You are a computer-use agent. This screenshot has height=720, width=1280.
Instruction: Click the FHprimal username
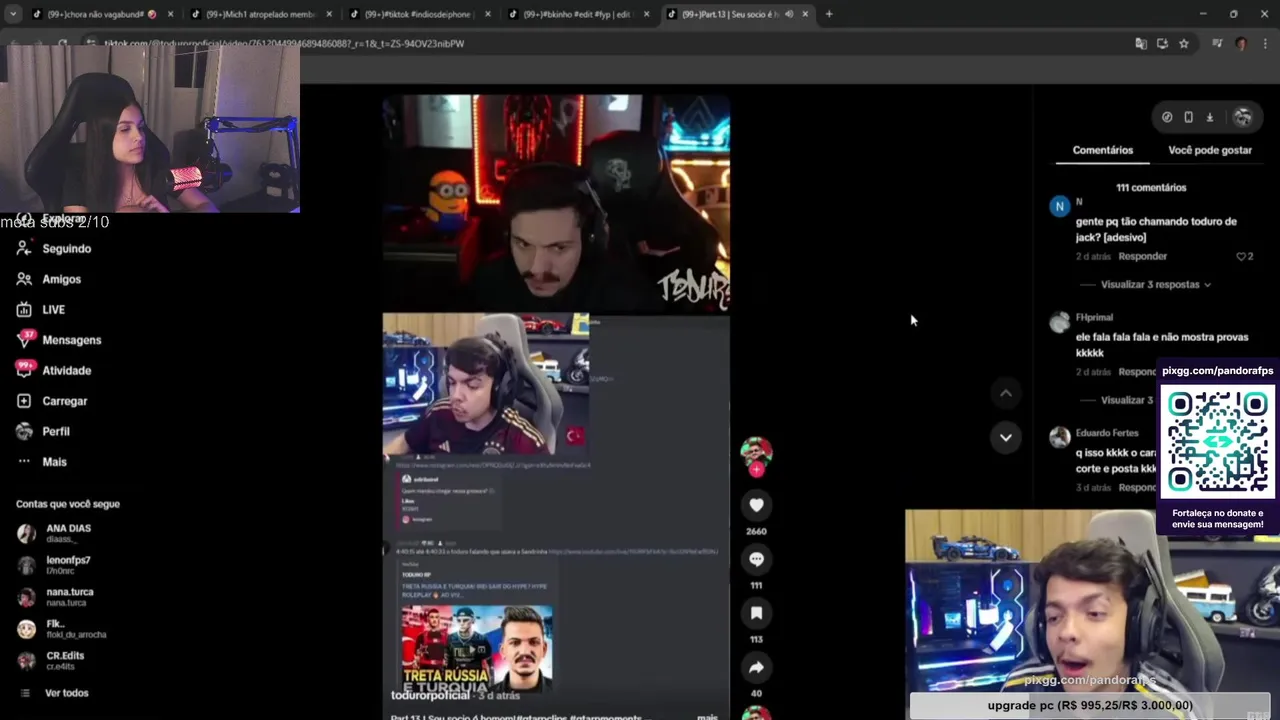click(1094, 317)
